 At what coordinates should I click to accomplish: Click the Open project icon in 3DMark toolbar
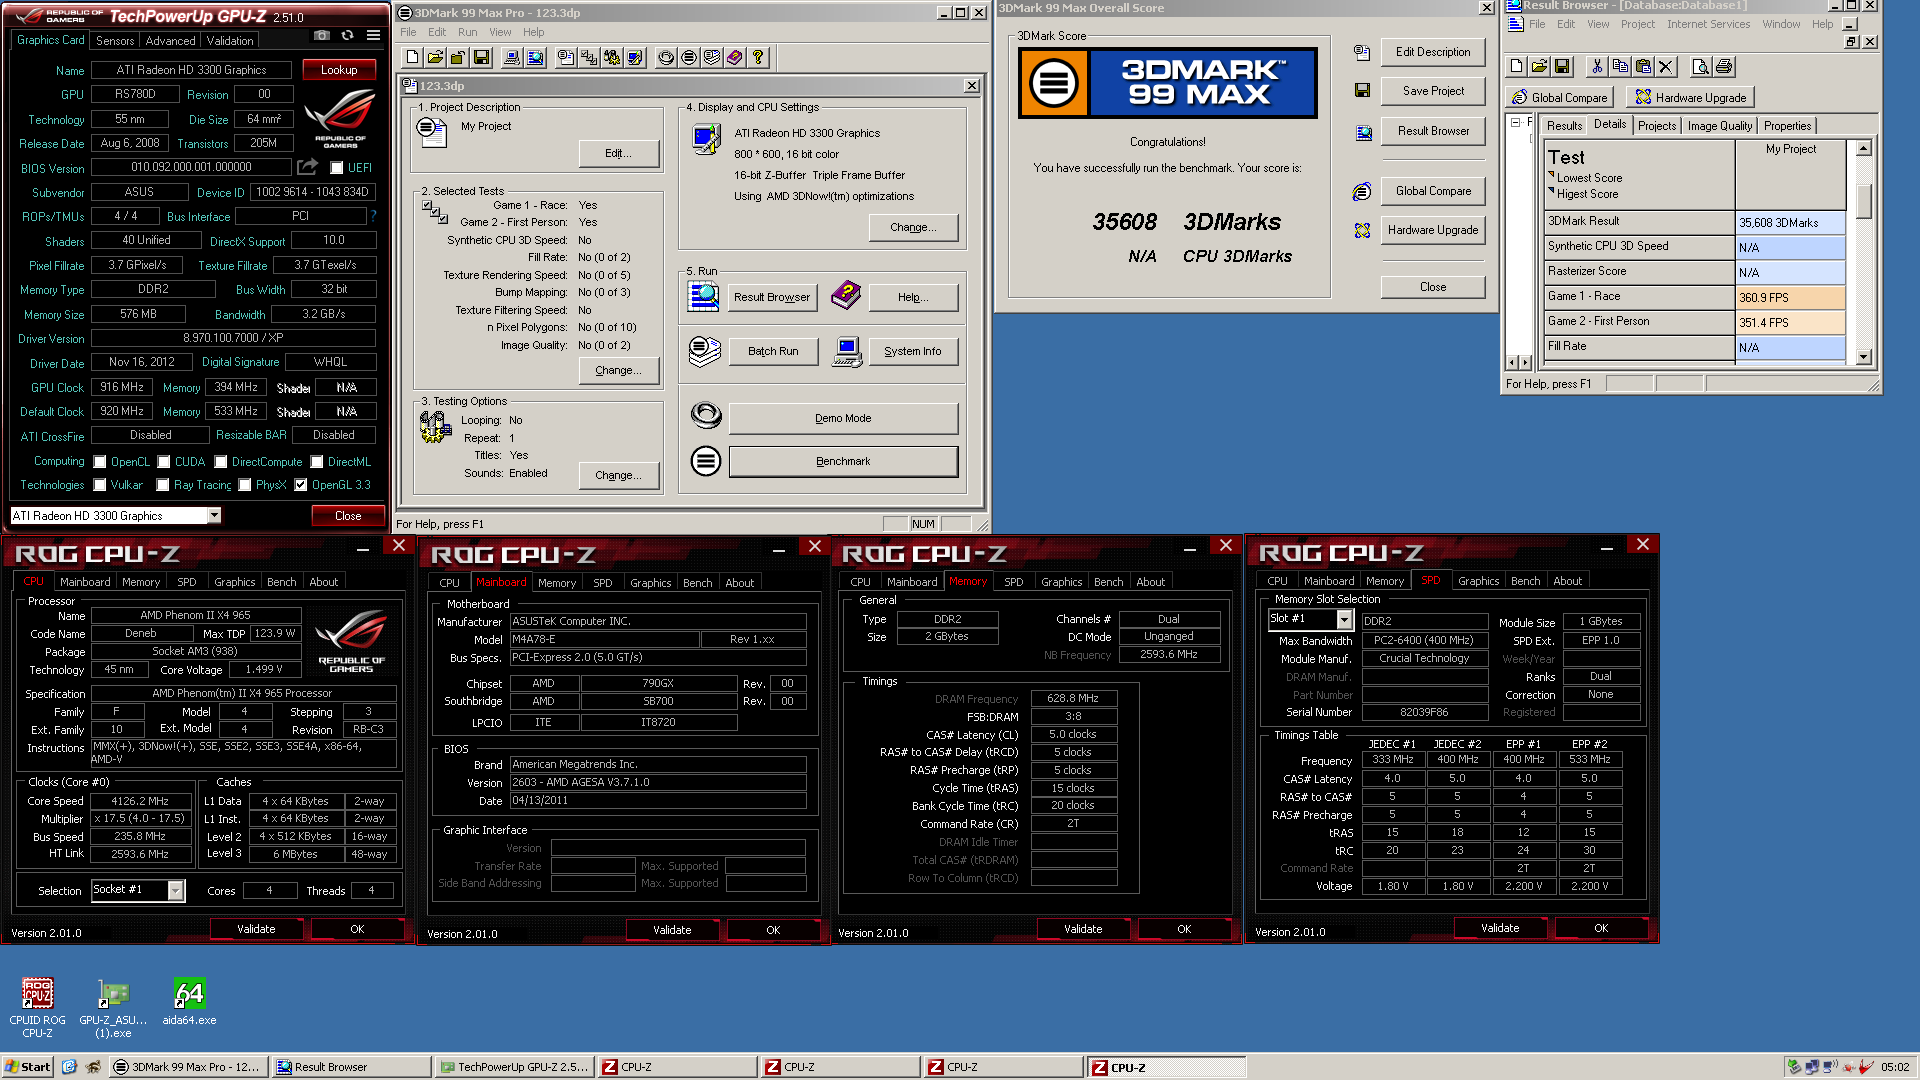click(435, 58)
